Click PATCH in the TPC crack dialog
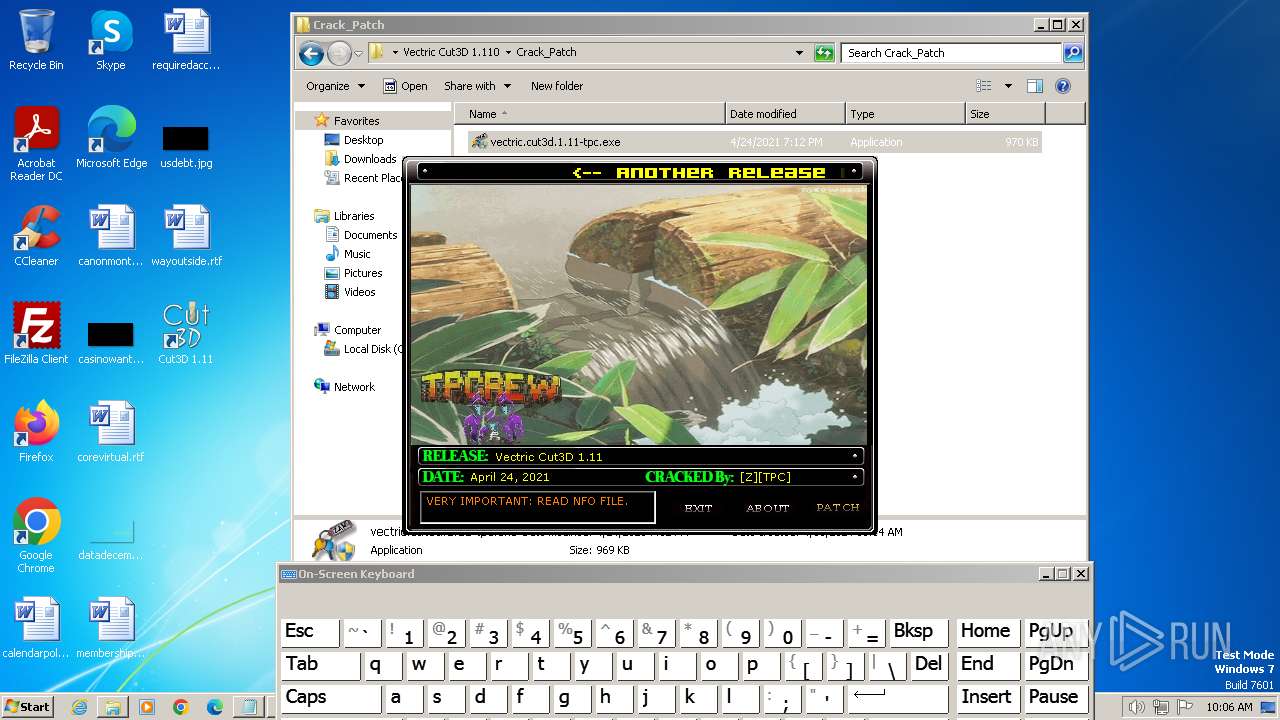The height and width of the screenshot is (720, 1280). coord(838,507)
